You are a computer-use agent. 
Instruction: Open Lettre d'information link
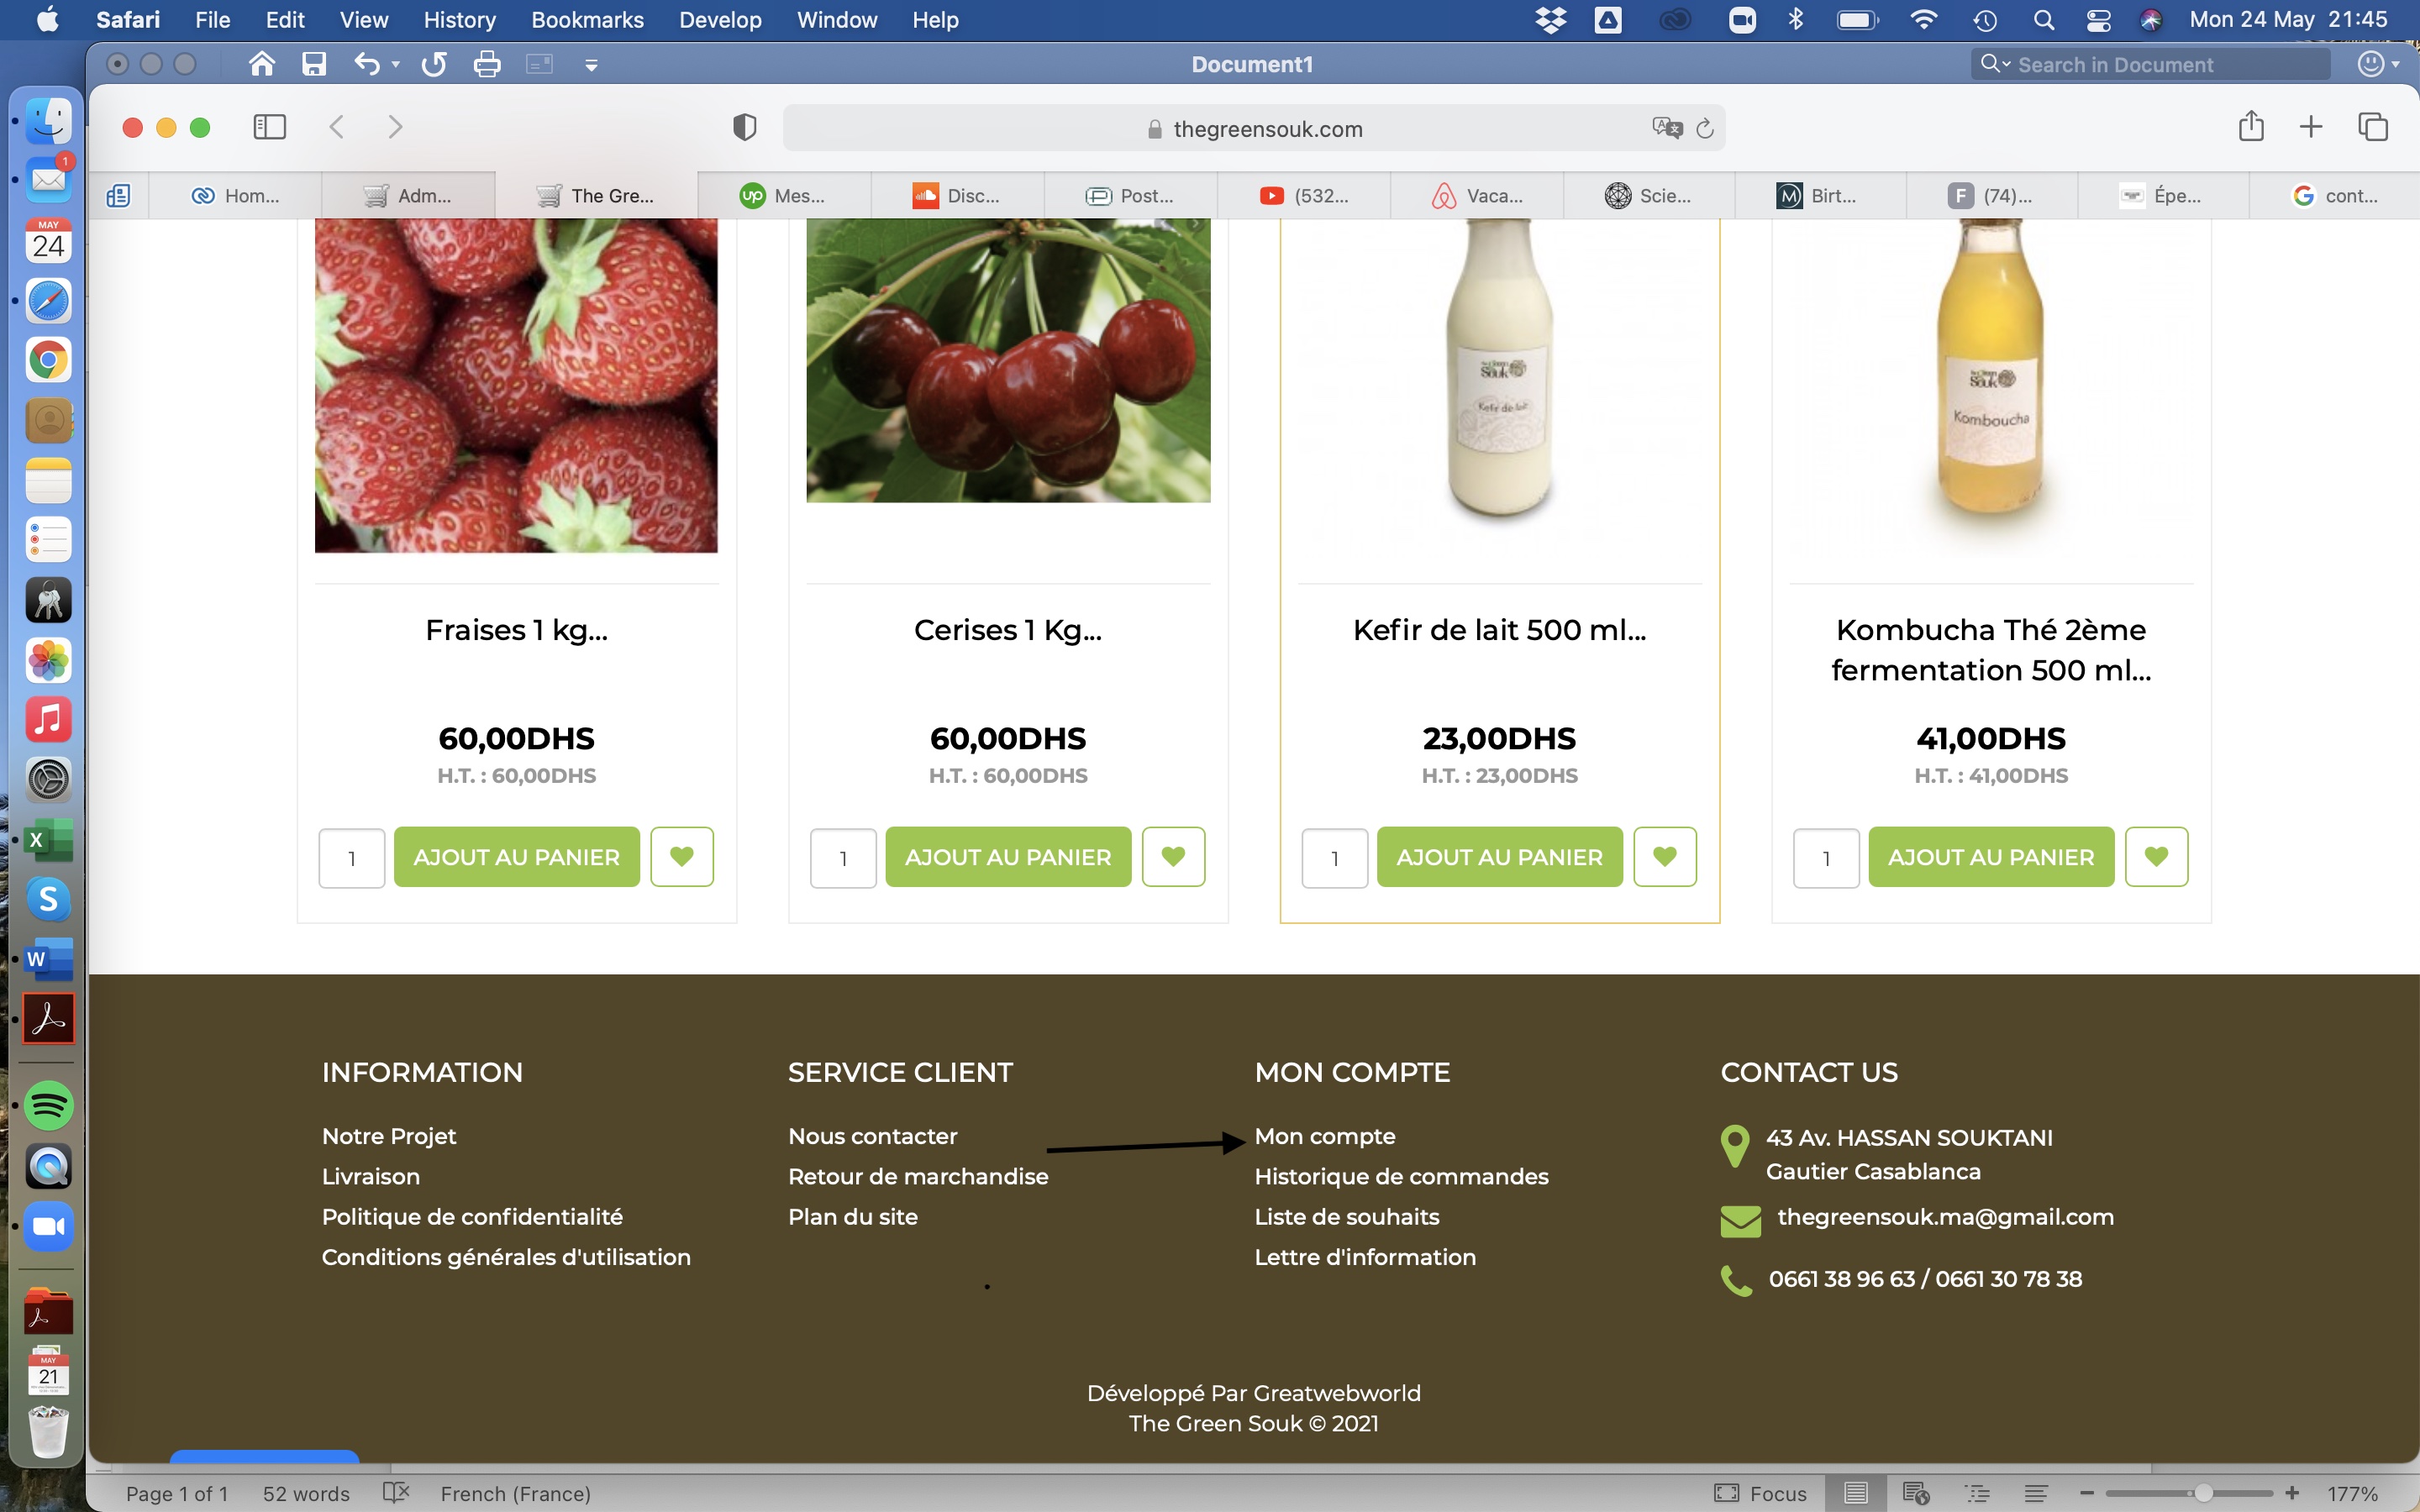[1365, 1257]
